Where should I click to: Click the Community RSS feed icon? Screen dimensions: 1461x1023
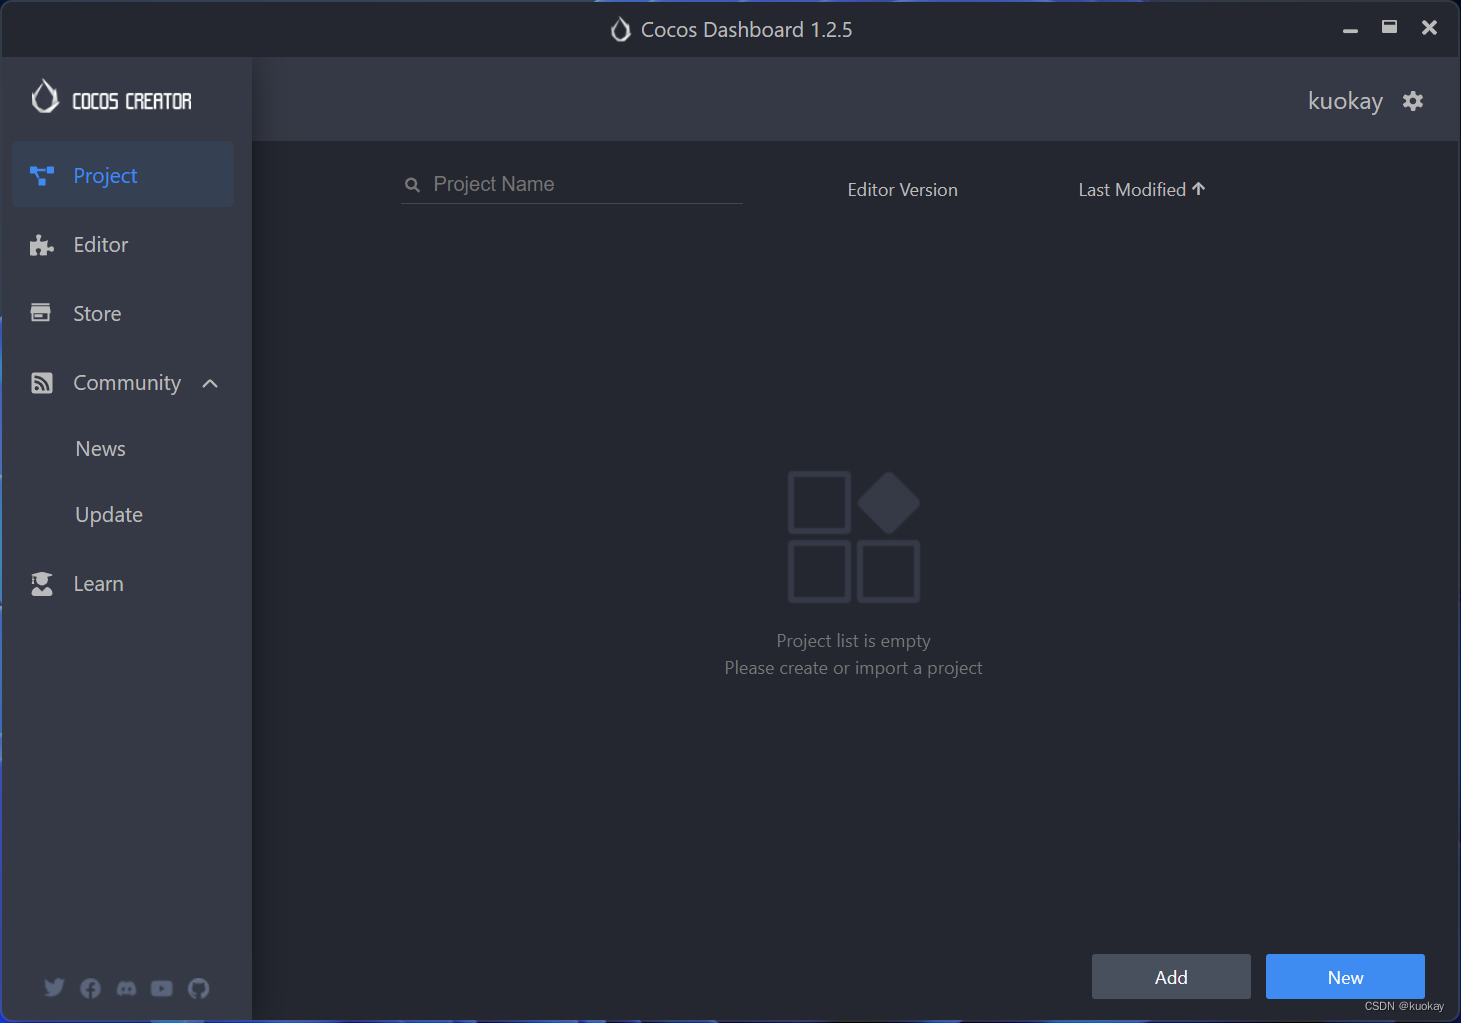point(42,383)
